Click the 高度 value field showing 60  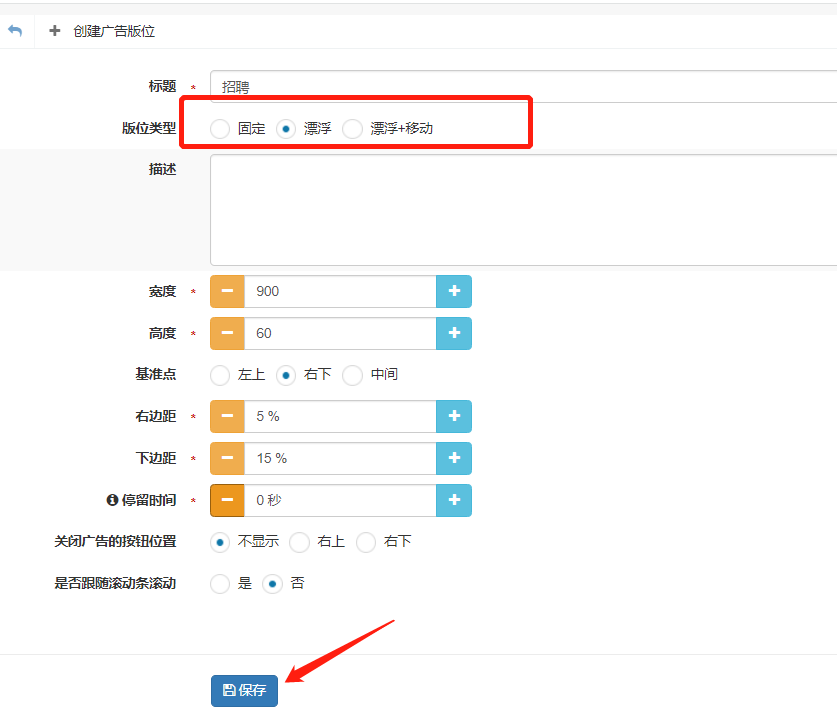pos(340,333)
